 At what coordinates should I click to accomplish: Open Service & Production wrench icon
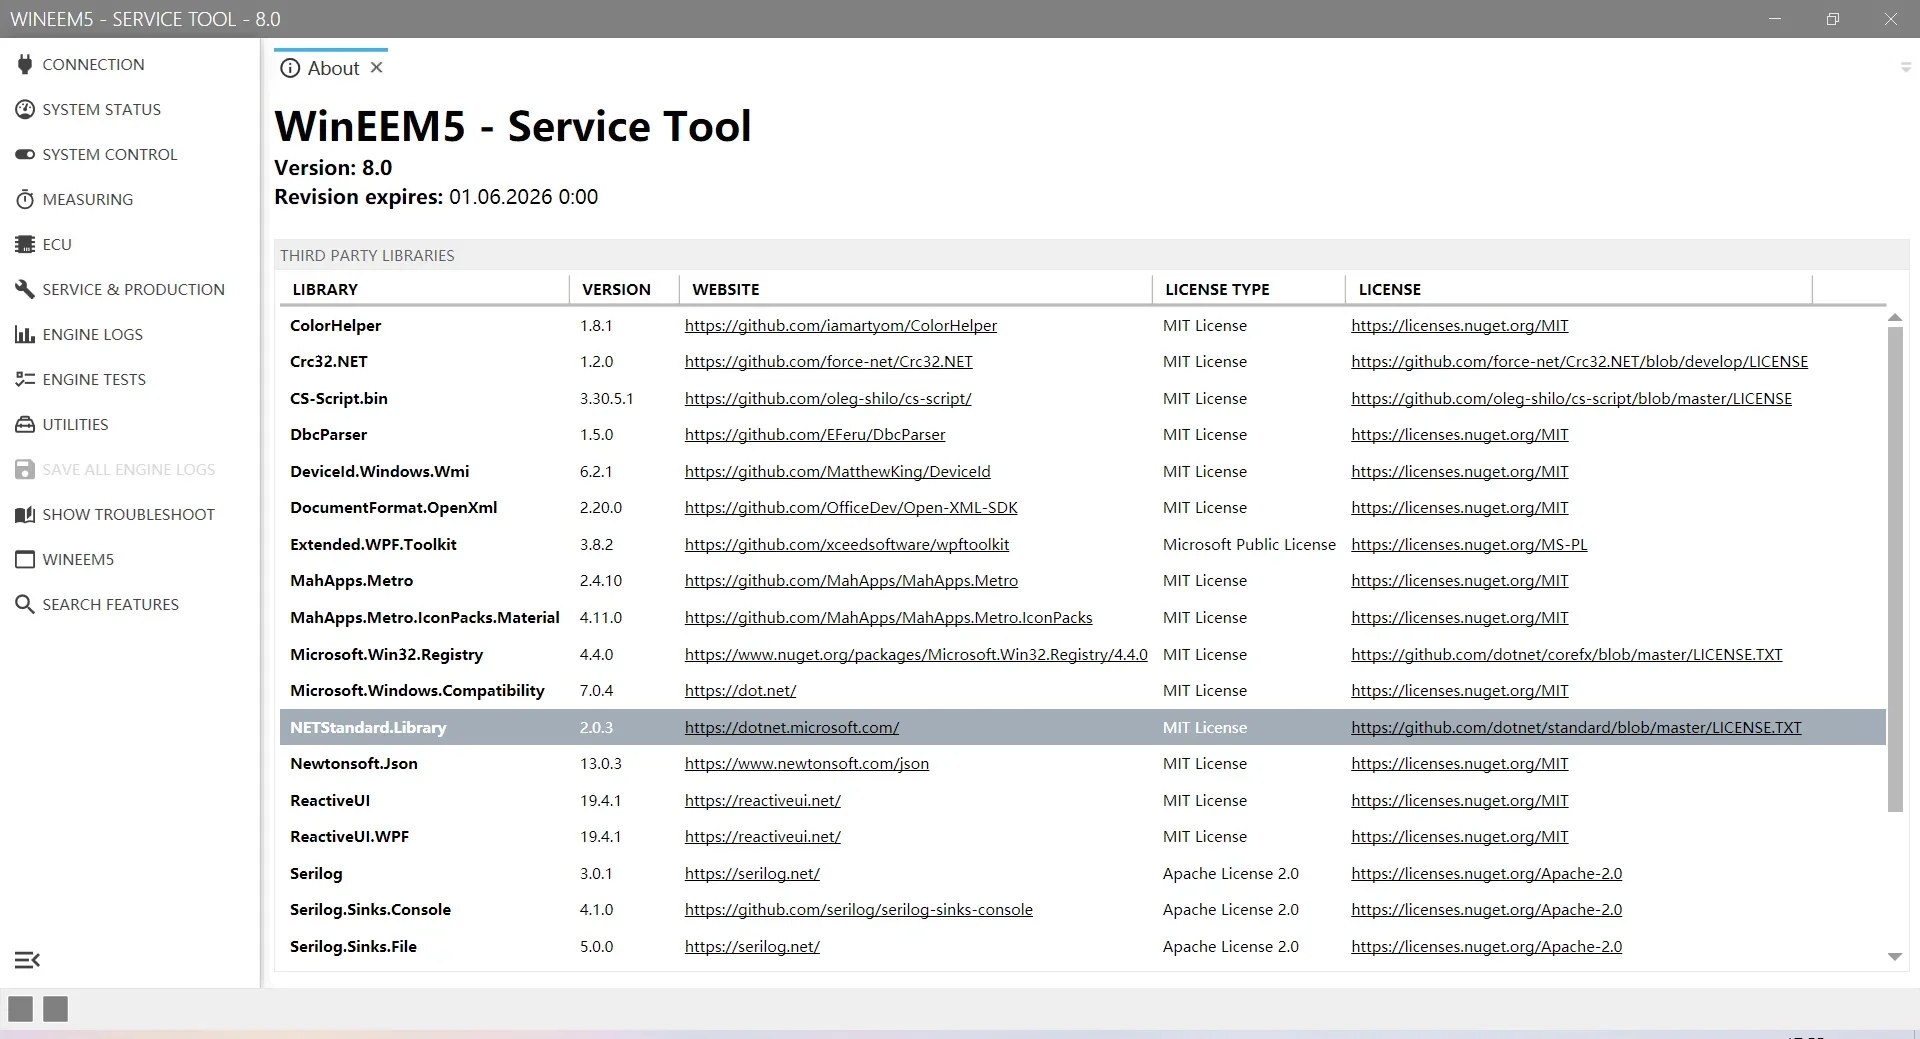click(25, 289)
